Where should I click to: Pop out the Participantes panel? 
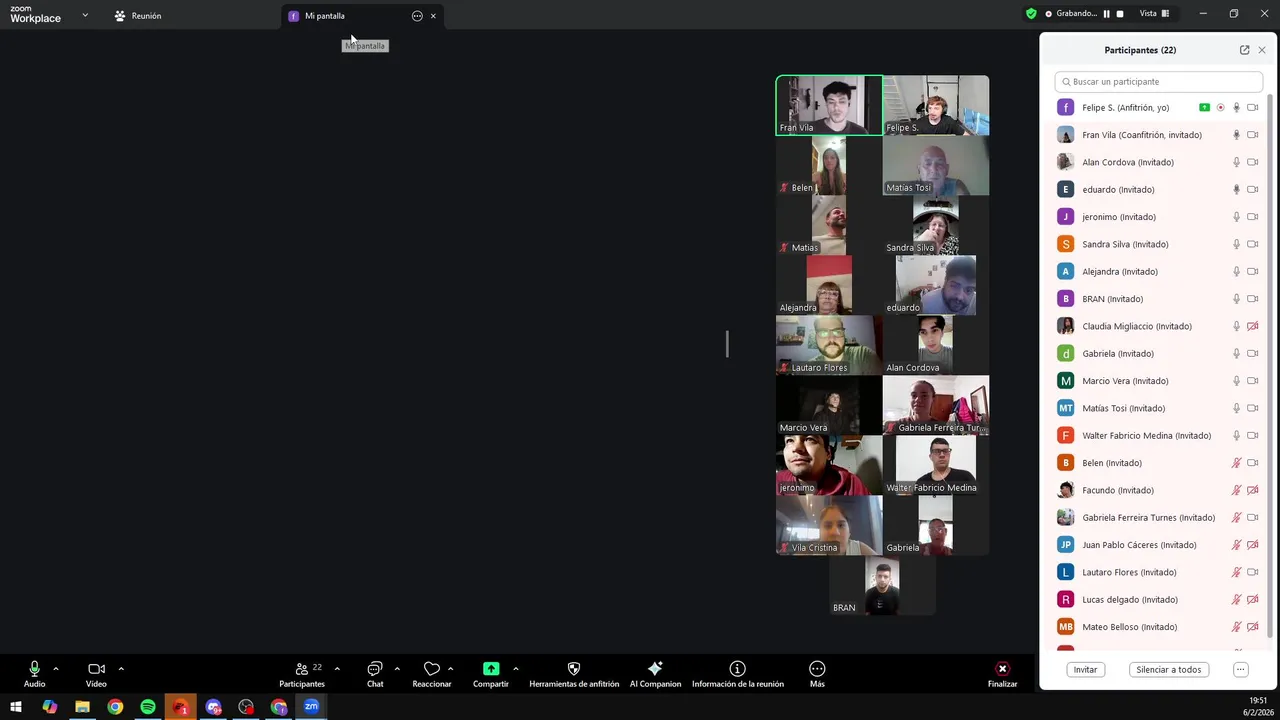tap(1244, 50)
